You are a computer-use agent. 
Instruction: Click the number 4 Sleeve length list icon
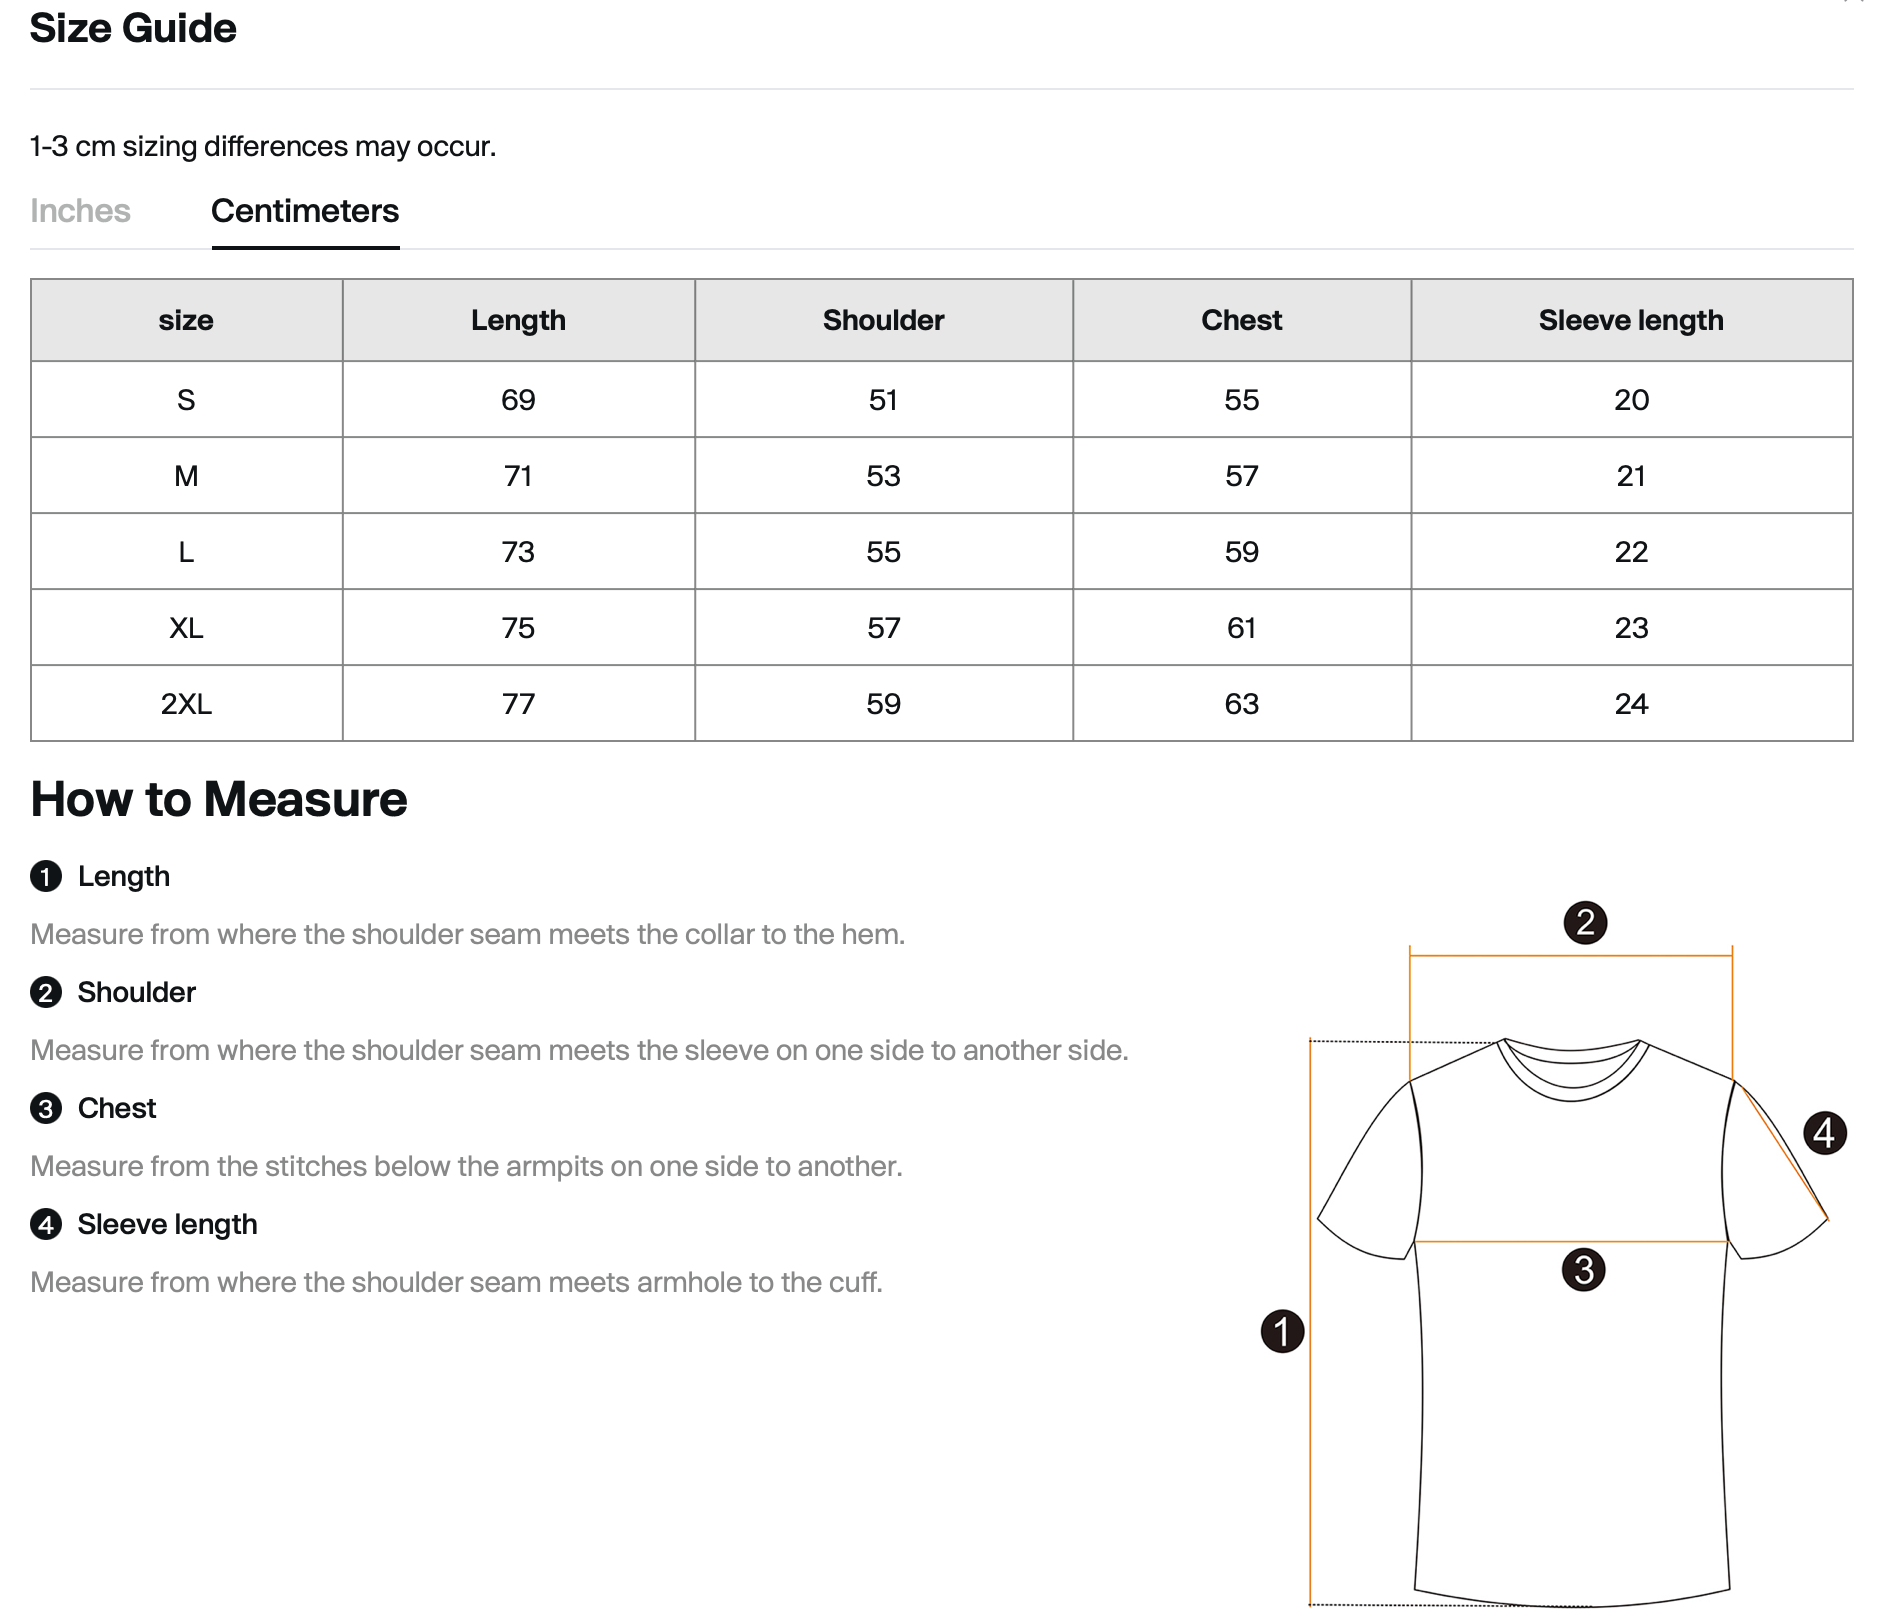point(46,1225)
